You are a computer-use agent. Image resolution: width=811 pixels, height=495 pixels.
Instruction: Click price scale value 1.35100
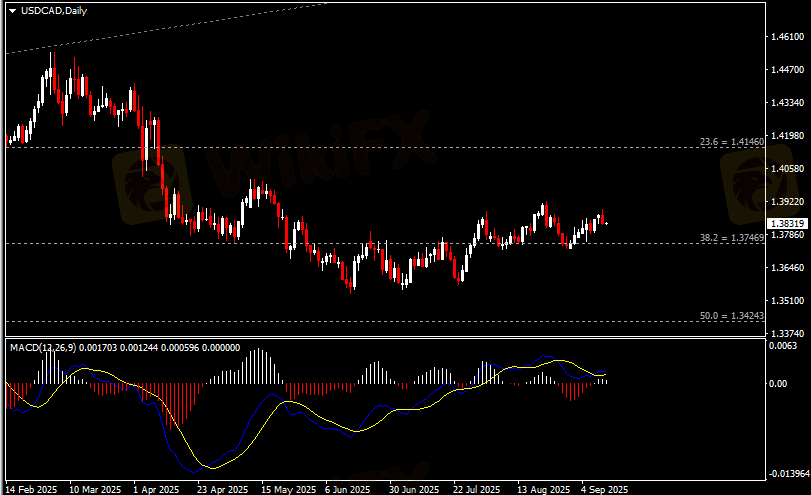tap(787, 301)
